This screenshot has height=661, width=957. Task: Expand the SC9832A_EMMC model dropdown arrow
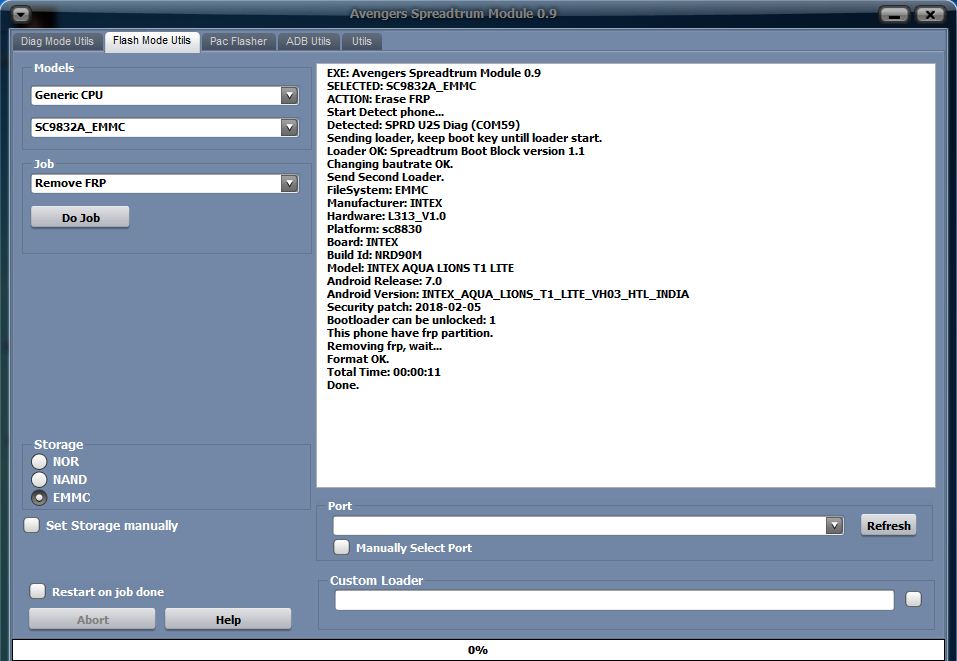[x=289, y=128]
